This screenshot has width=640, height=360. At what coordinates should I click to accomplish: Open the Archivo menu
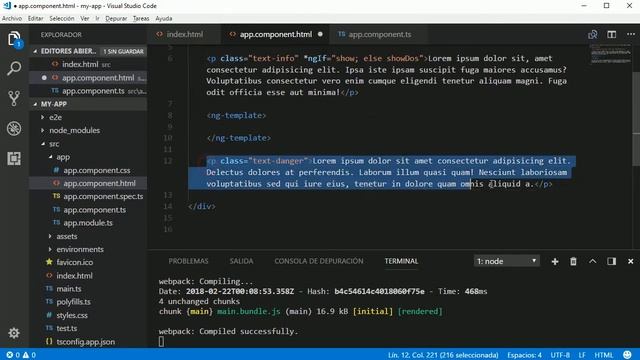(12, 18)
